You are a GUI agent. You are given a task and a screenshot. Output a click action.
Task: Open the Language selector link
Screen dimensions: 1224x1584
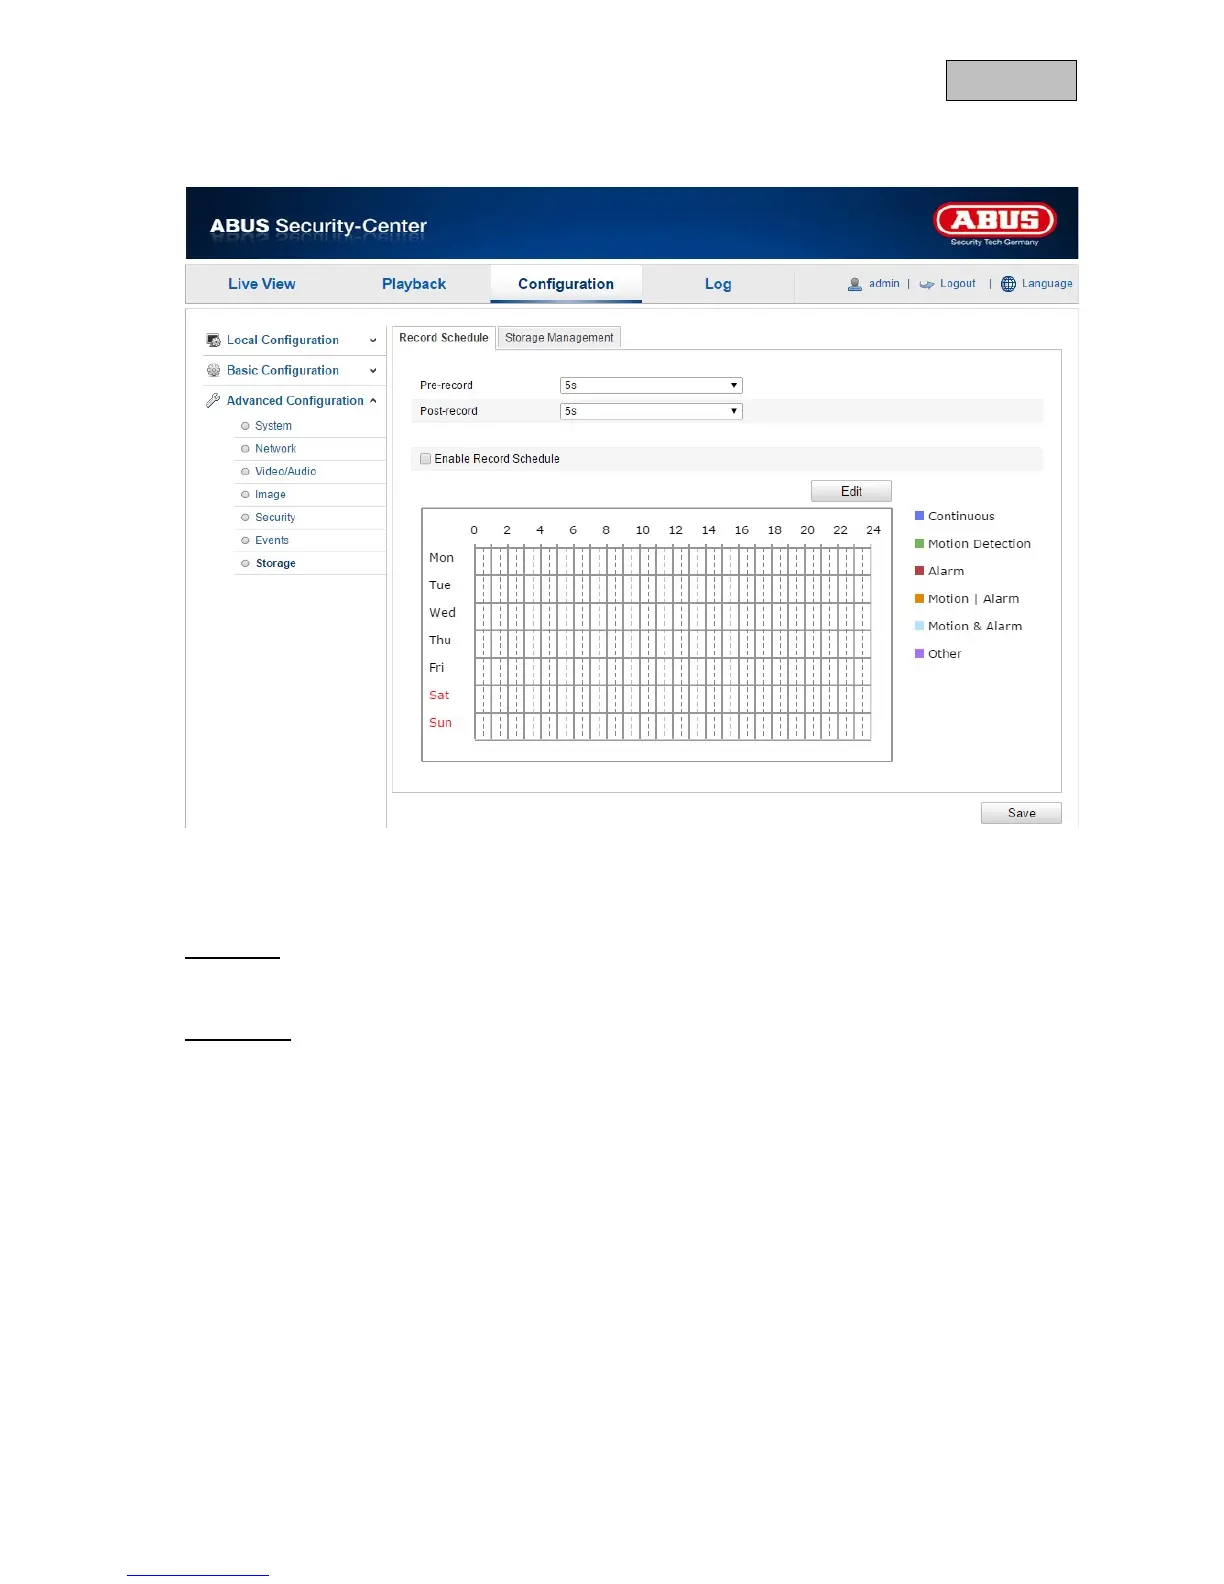tap(1047, 284)
